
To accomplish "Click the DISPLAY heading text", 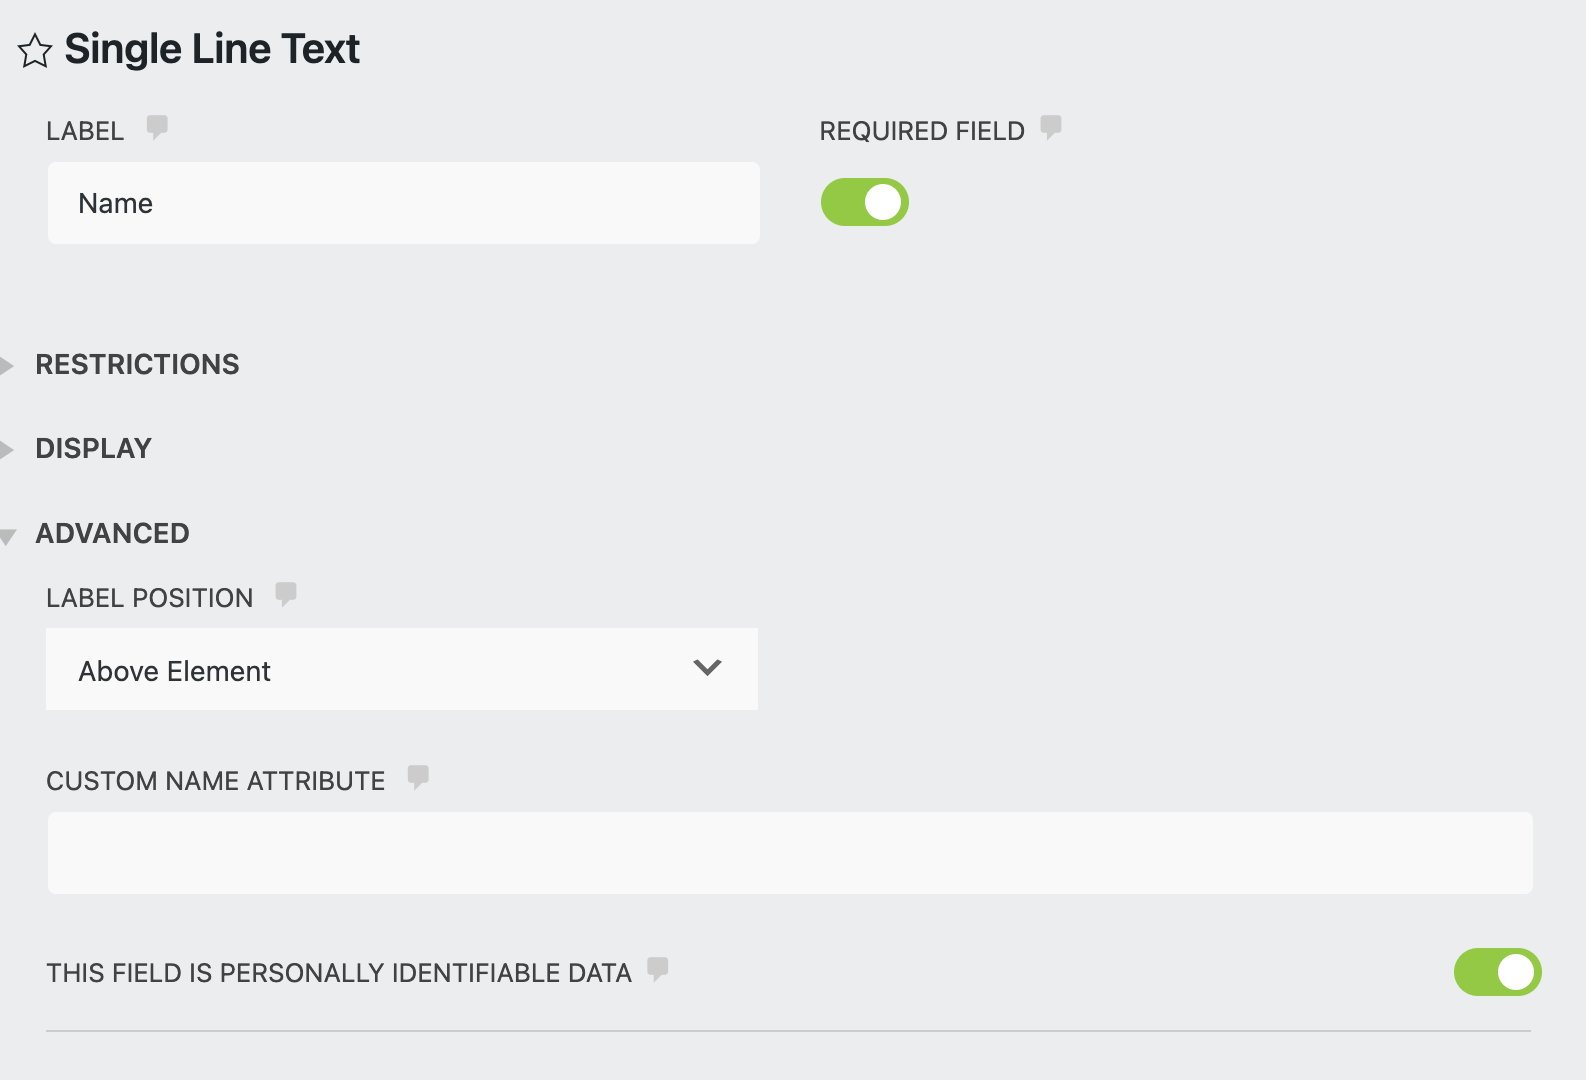I will click(93, 448).
